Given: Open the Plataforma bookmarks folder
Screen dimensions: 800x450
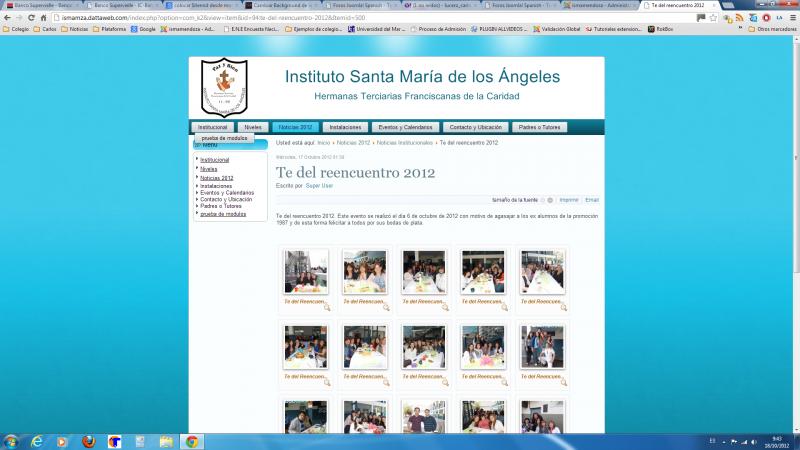Looking at the screenshot, I should [x=110, y=30].
